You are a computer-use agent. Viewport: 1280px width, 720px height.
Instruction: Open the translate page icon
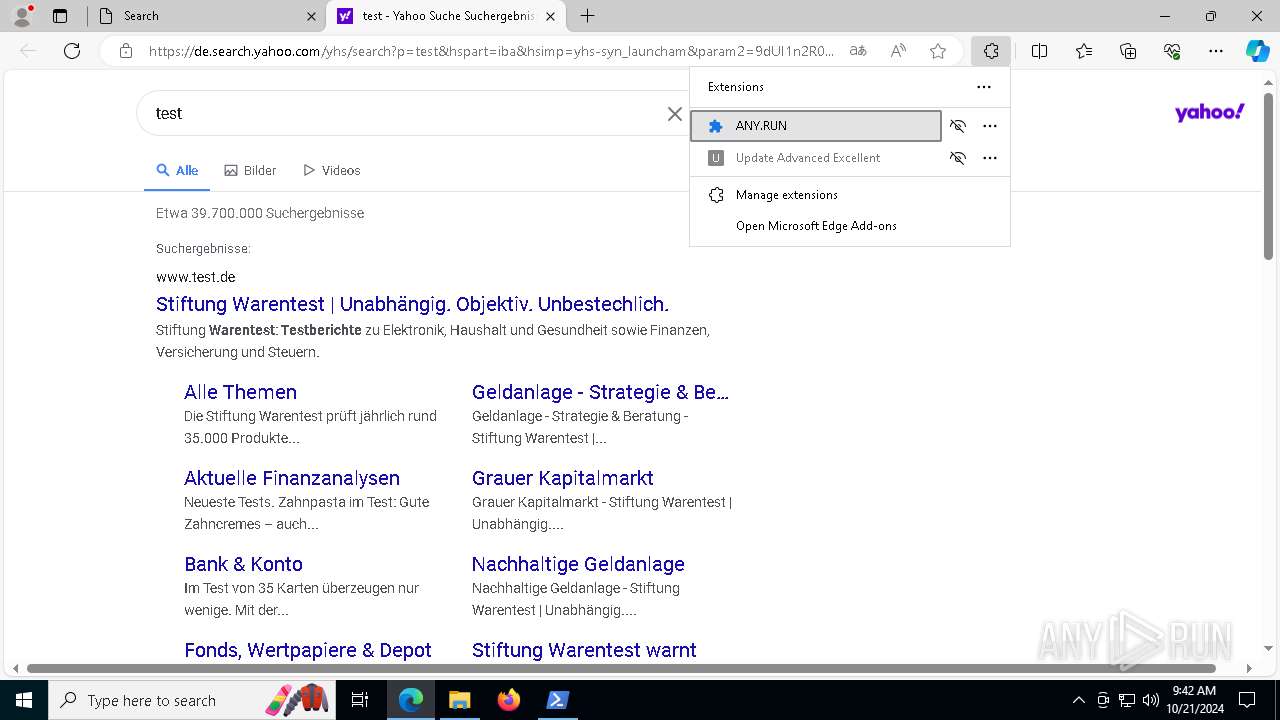click(x=858, y=51)
